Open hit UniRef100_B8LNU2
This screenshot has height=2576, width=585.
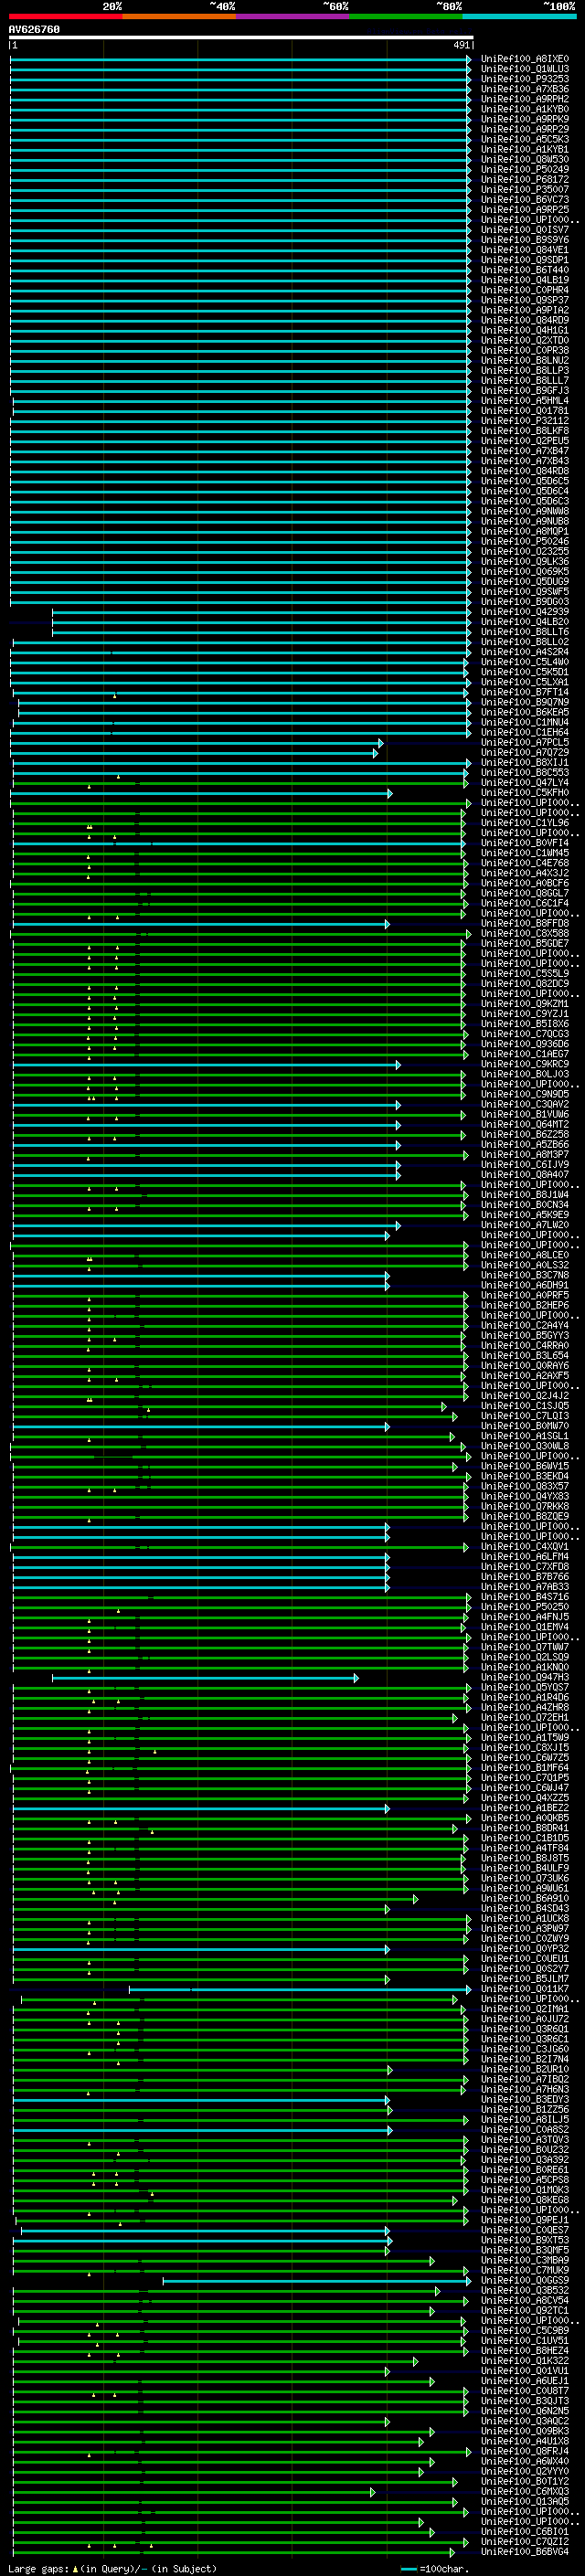(x=524, y=361)
